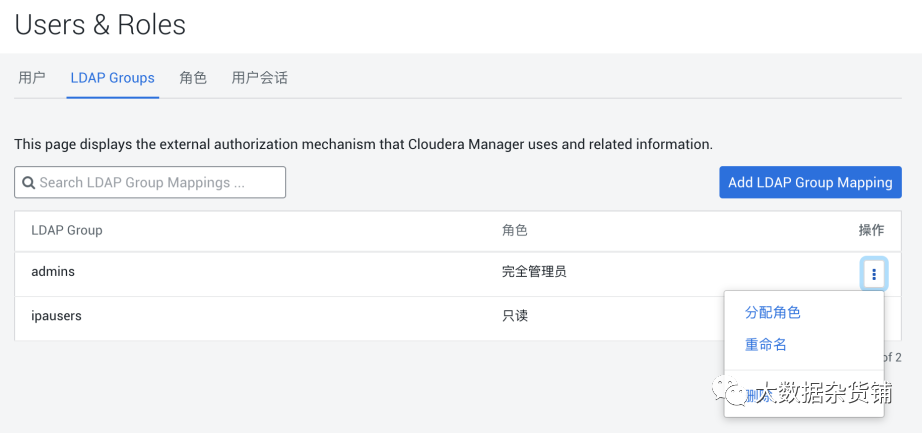Click the magnifier icon in search box

point(29,183)
